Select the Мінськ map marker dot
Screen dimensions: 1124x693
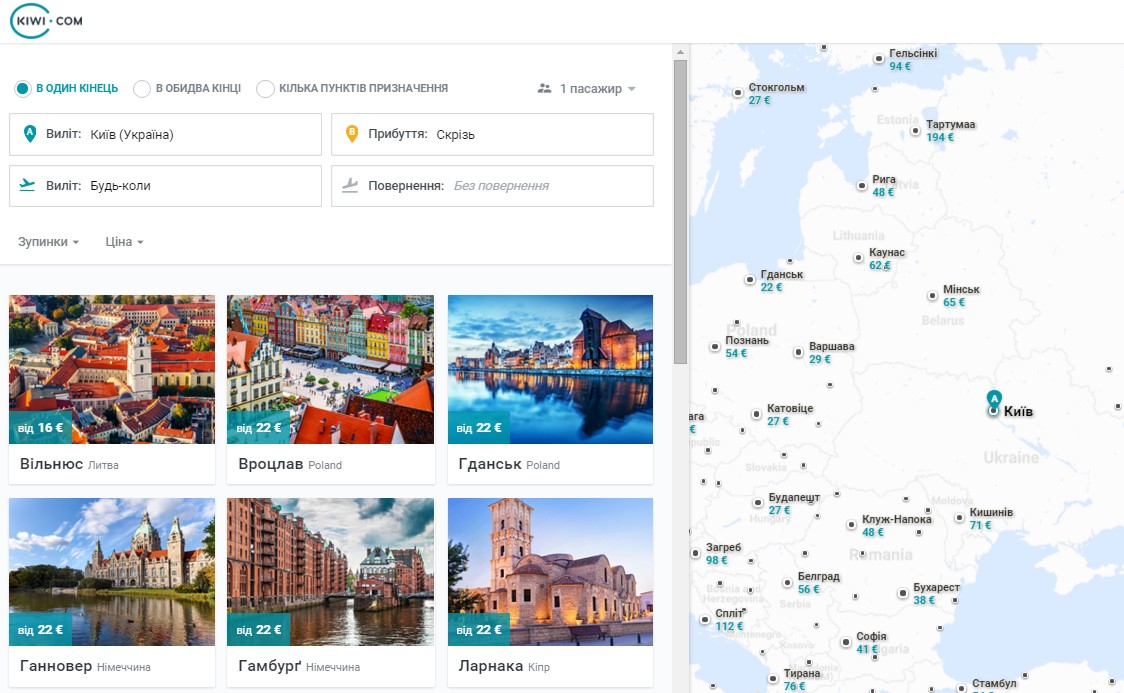[x=932, y=295]
